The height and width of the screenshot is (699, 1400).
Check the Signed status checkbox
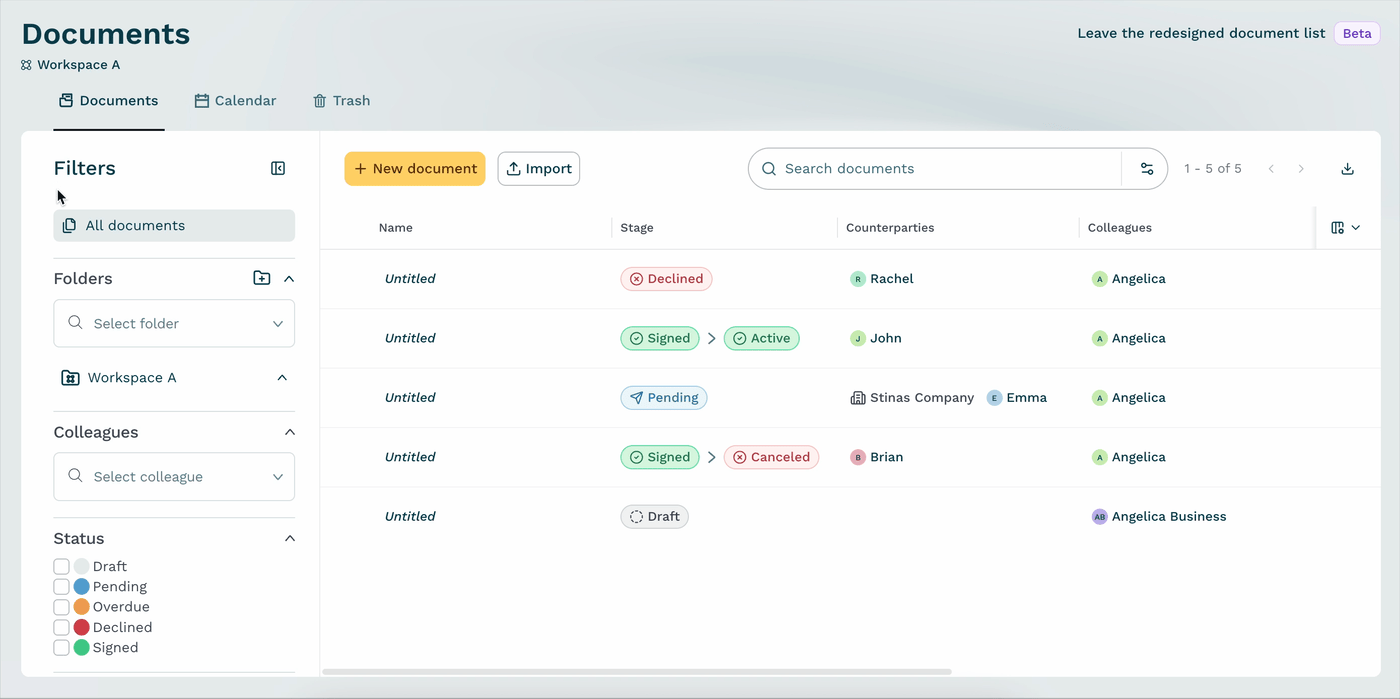61,648
